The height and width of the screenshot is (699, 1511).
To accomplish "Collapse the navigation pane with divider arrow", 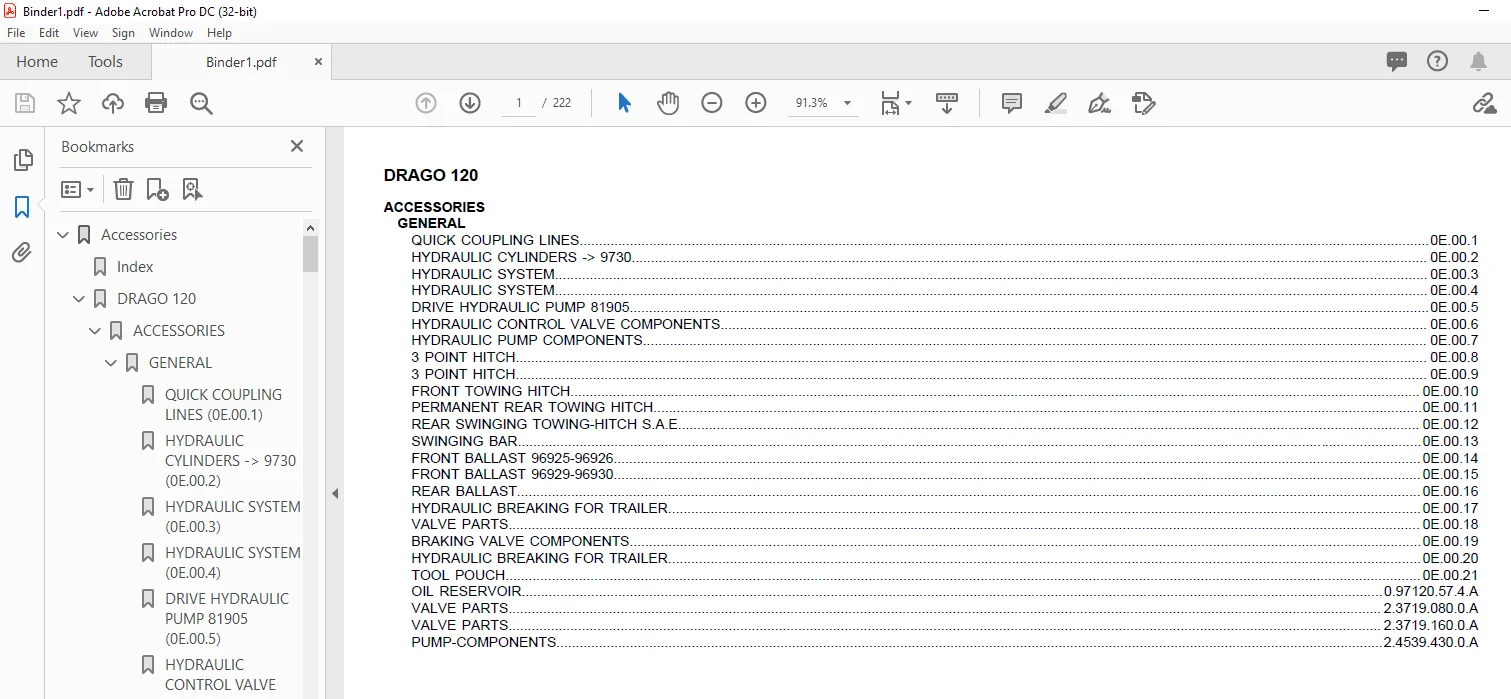I will pos(335,493).
